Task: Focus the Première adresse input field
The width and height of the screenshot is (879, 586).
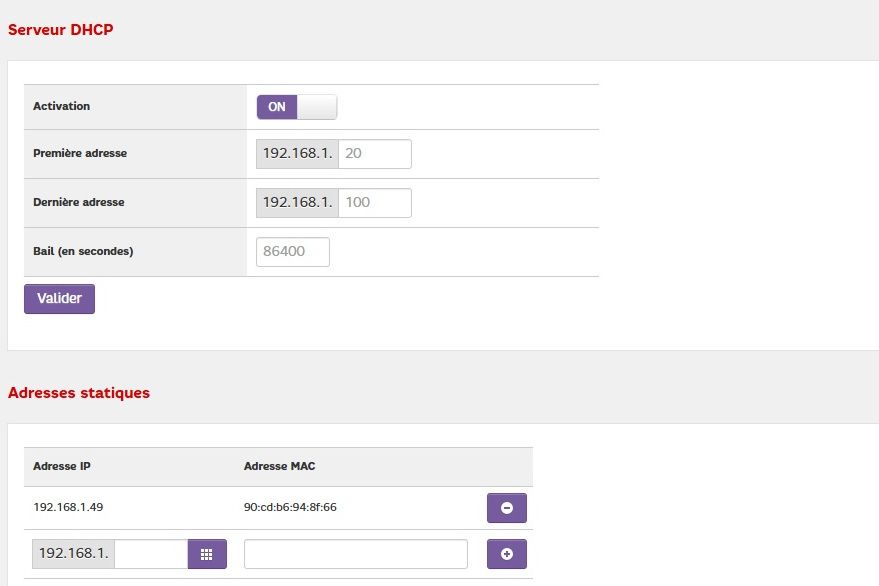Action: (375, 154)
